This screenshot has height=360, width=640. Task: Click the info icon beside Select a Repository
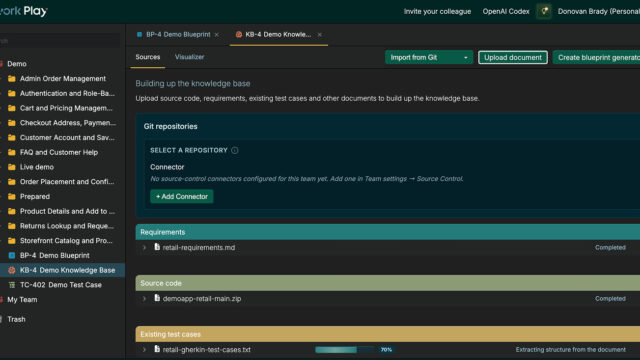[235, 150]
